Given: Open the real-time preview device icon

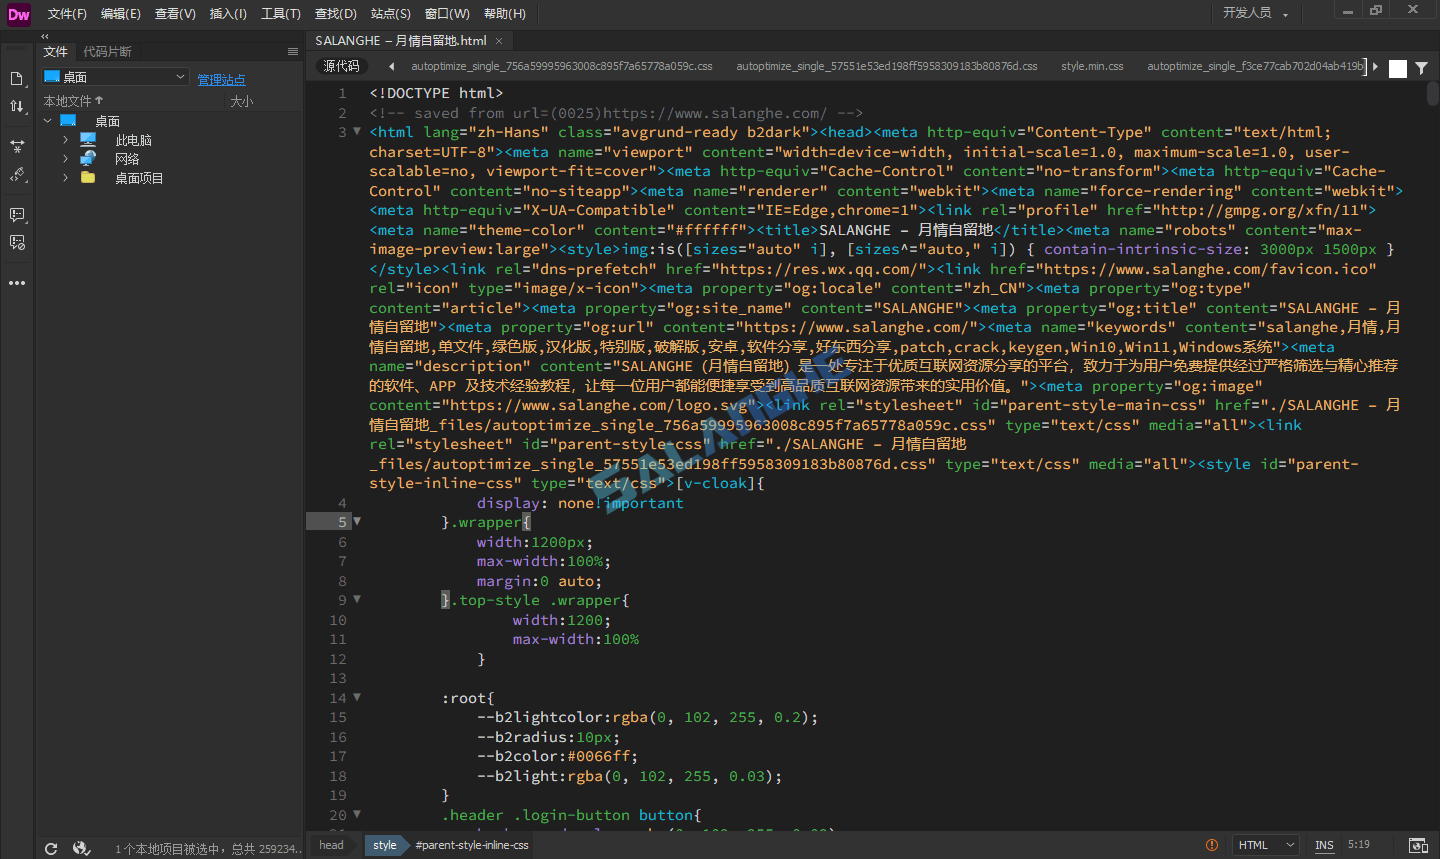Looking at the screenshot, I should (x=1418, y=845).
